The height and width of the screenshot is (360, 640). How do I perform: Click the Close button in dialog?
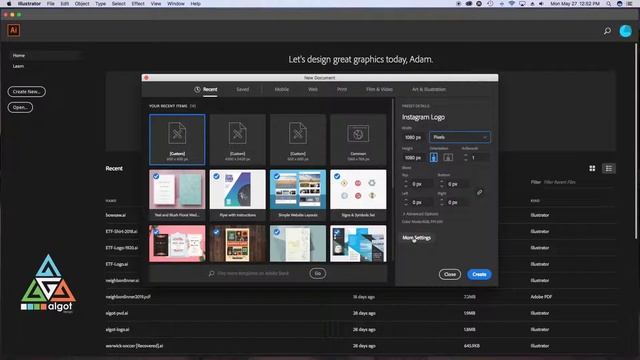[450, 274]
